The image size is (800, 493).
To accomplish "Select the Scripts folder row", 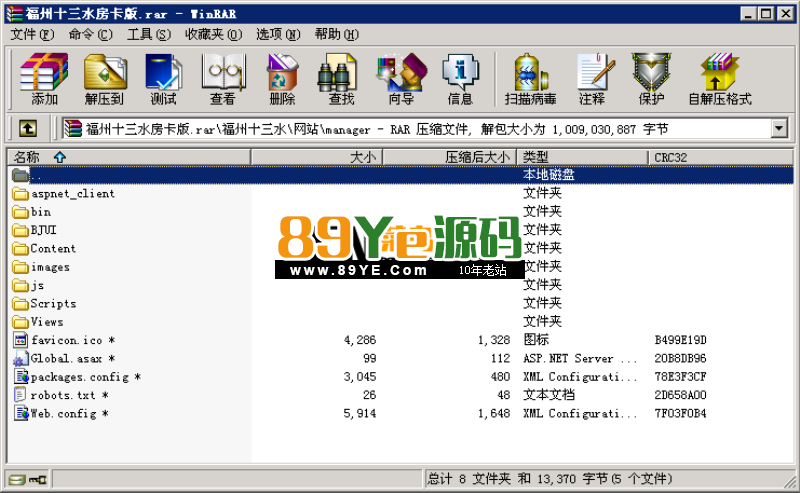I will pyautogui.click(x=401, y=304).
